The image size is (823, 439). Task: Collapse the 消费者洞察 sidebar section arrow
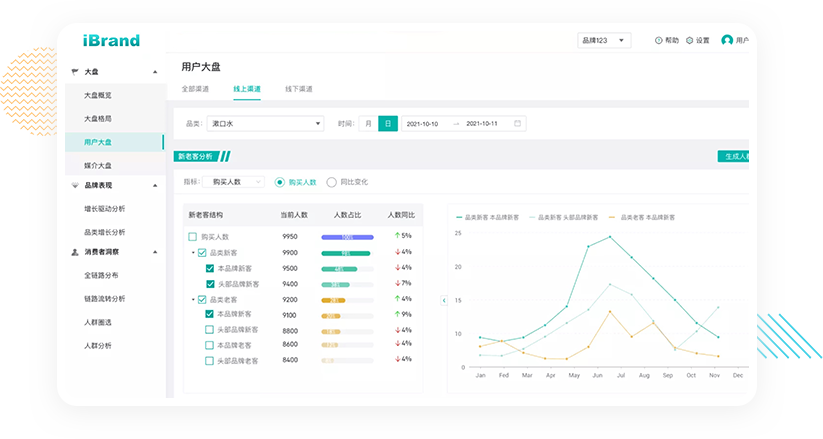point(155,252)
